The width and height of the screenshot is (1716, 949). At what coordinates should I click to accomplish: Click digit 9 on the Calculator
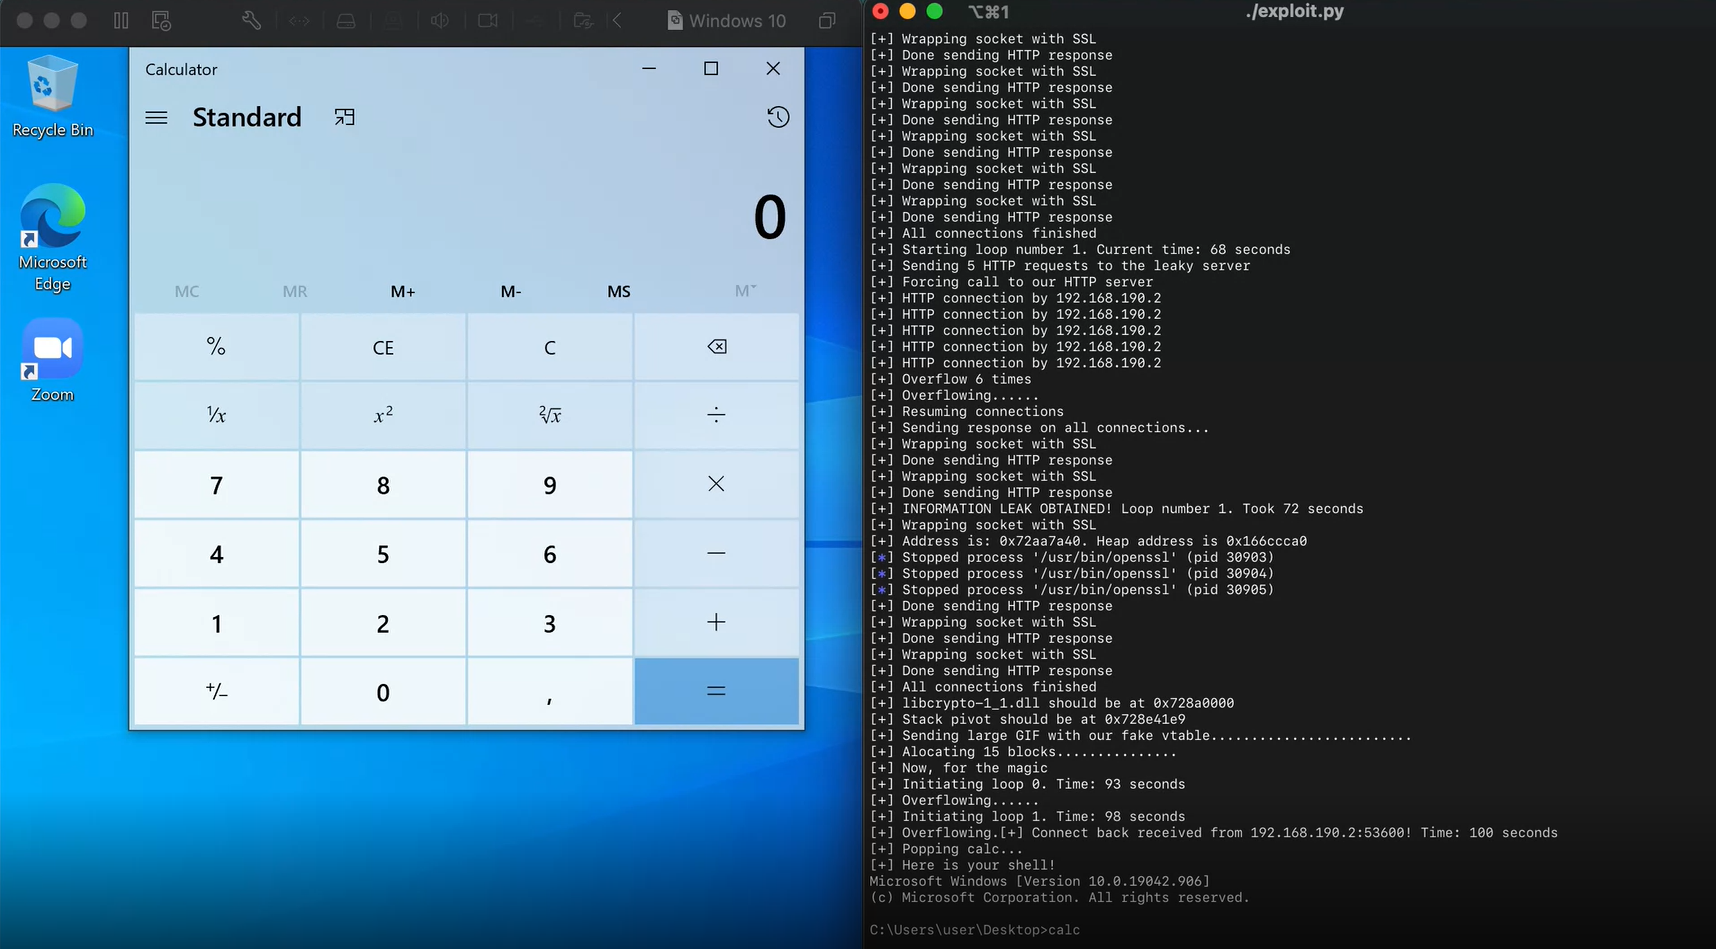550,484
